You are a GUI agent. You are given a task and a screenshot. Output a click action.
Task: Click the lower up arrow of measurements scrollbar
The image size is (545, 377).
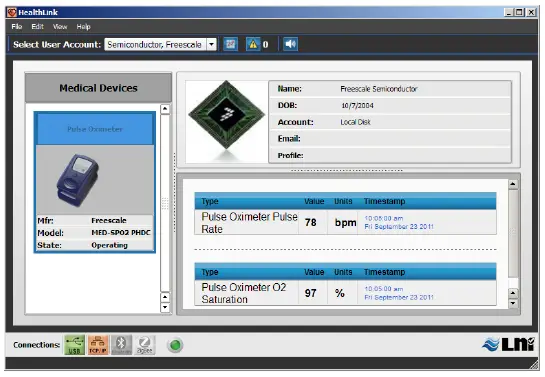click(513, 293)
